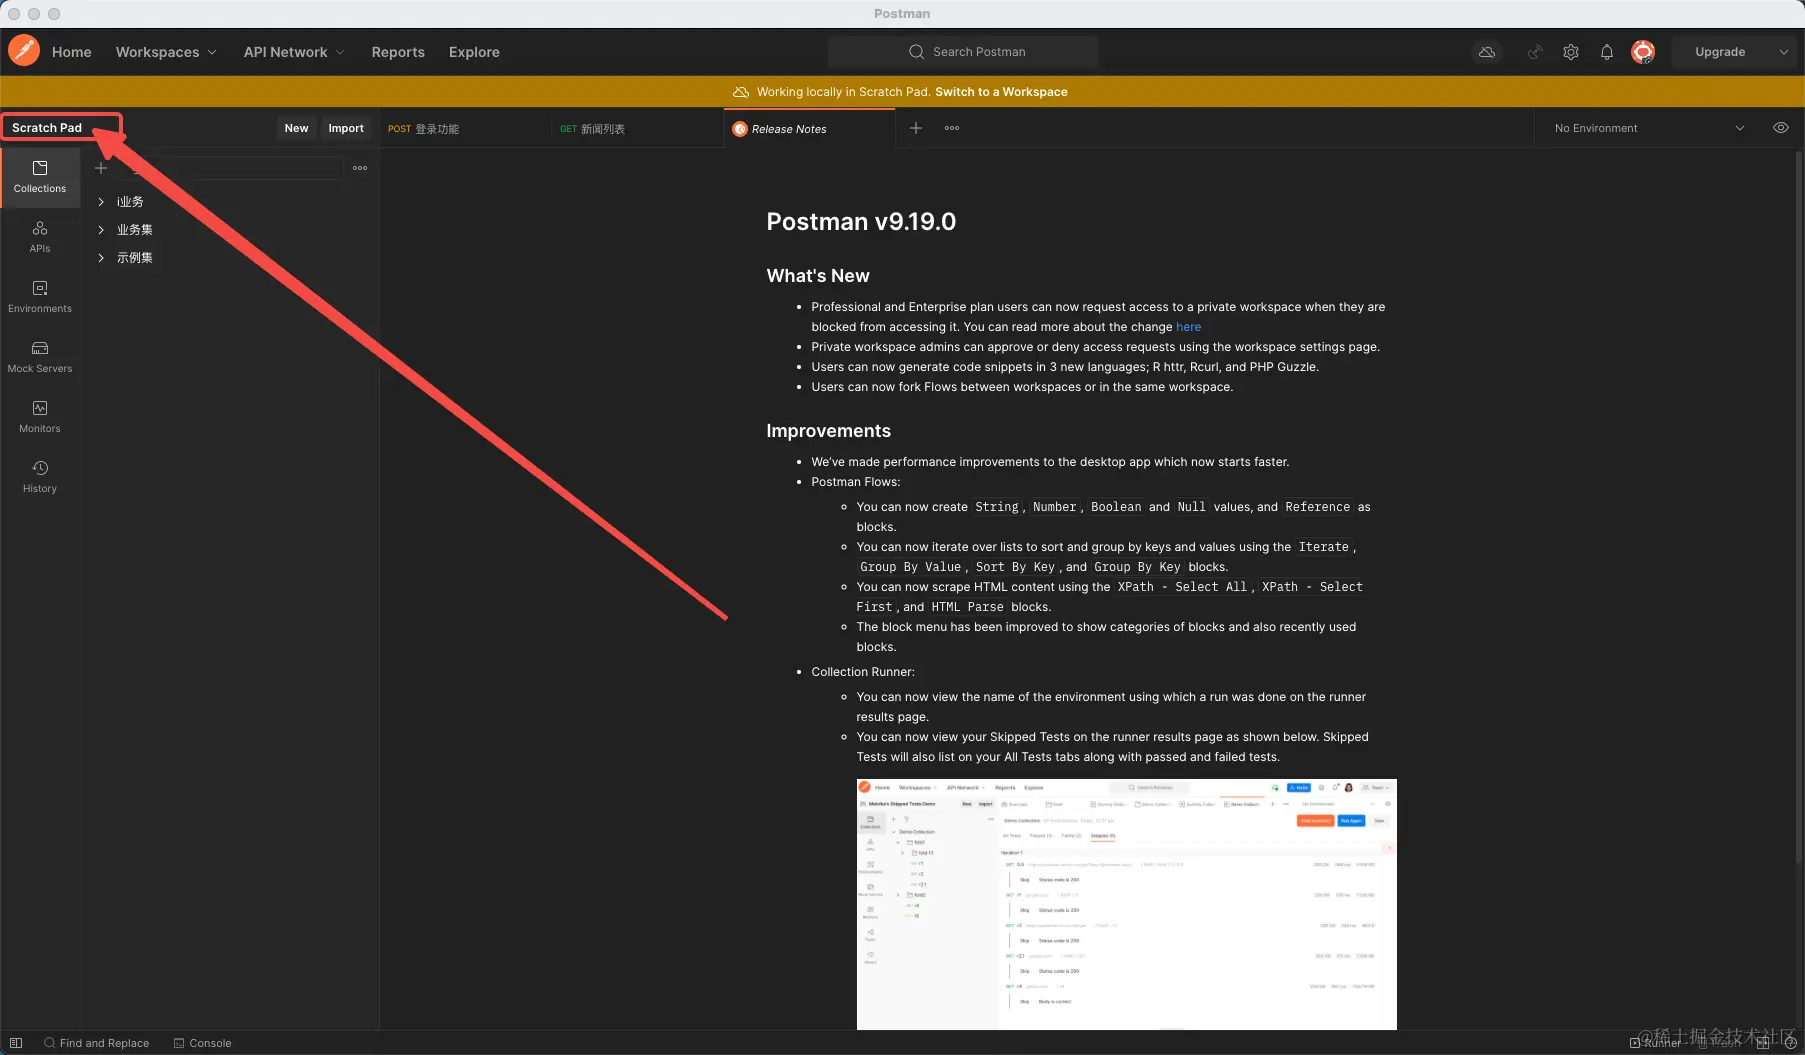The height and width of the screenshot is (1055, 1805).
Task: Open the APIs sidebar panel
Action: click(40, 237)
